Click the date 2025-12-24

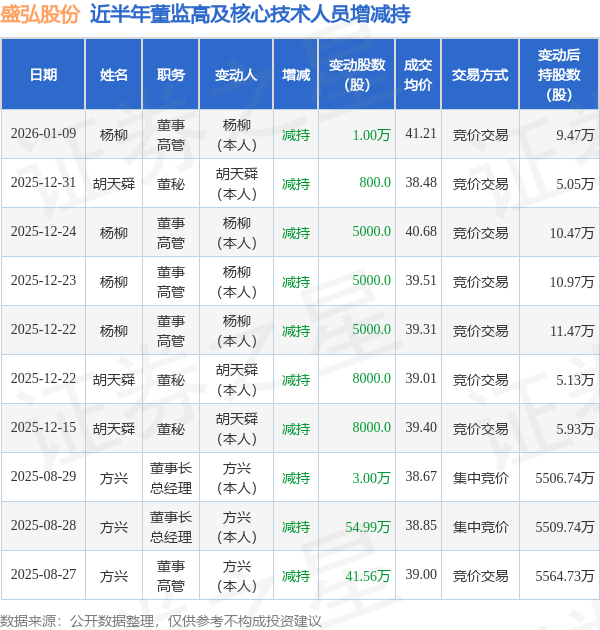tap(43, 231)
